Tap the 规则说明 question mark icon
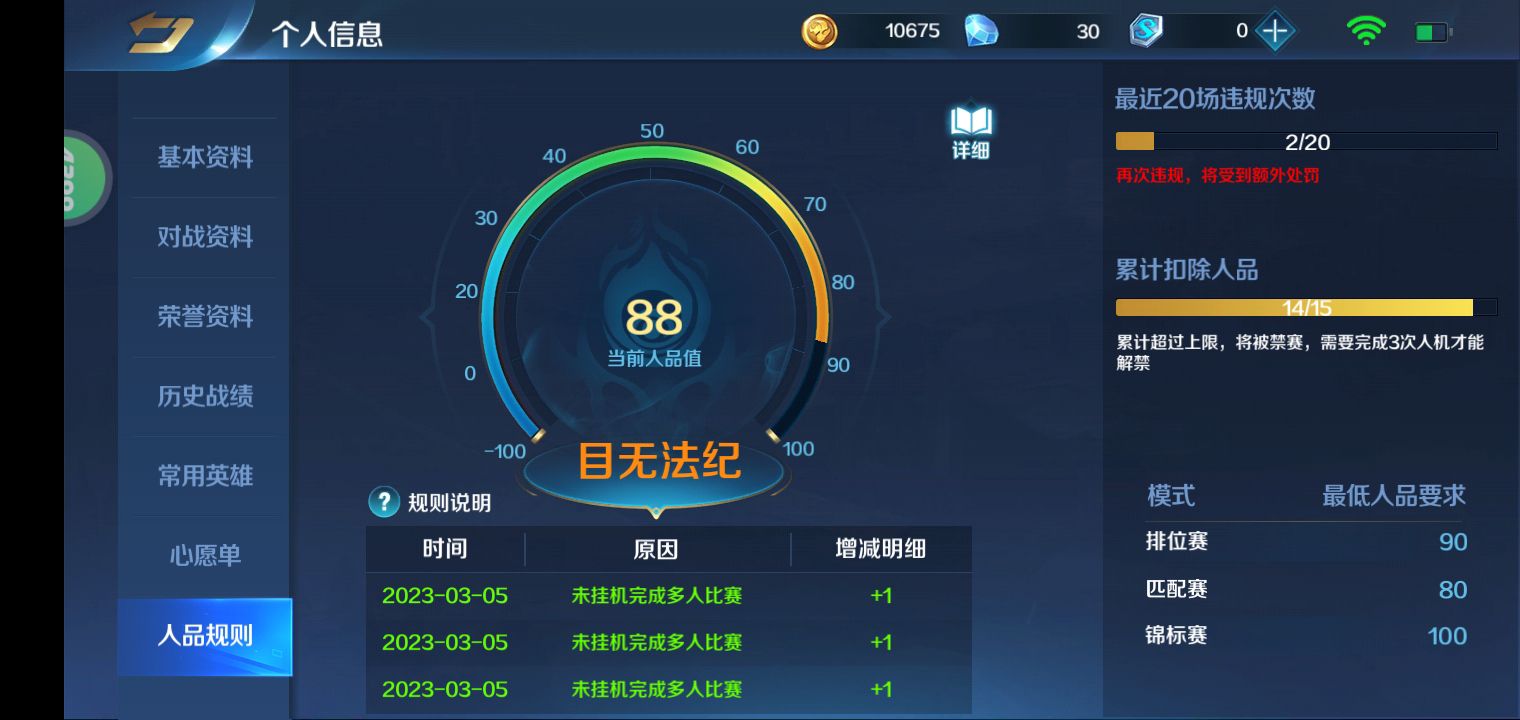Viewport: 1520px width, 720px height. [384, 502]
